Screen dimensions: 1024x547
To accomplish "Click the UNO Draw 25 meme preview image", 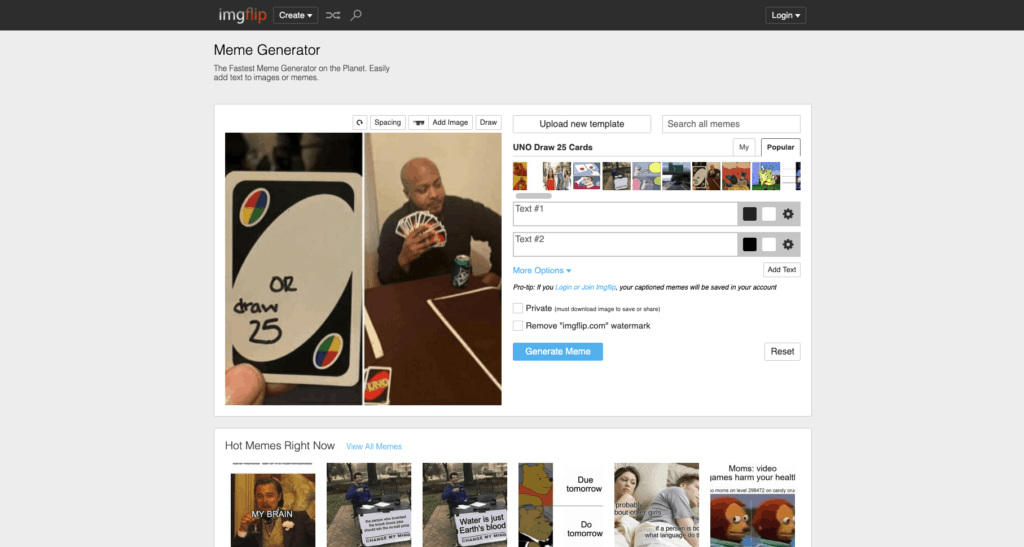I will pyautogui.click(x=363, y=269).
